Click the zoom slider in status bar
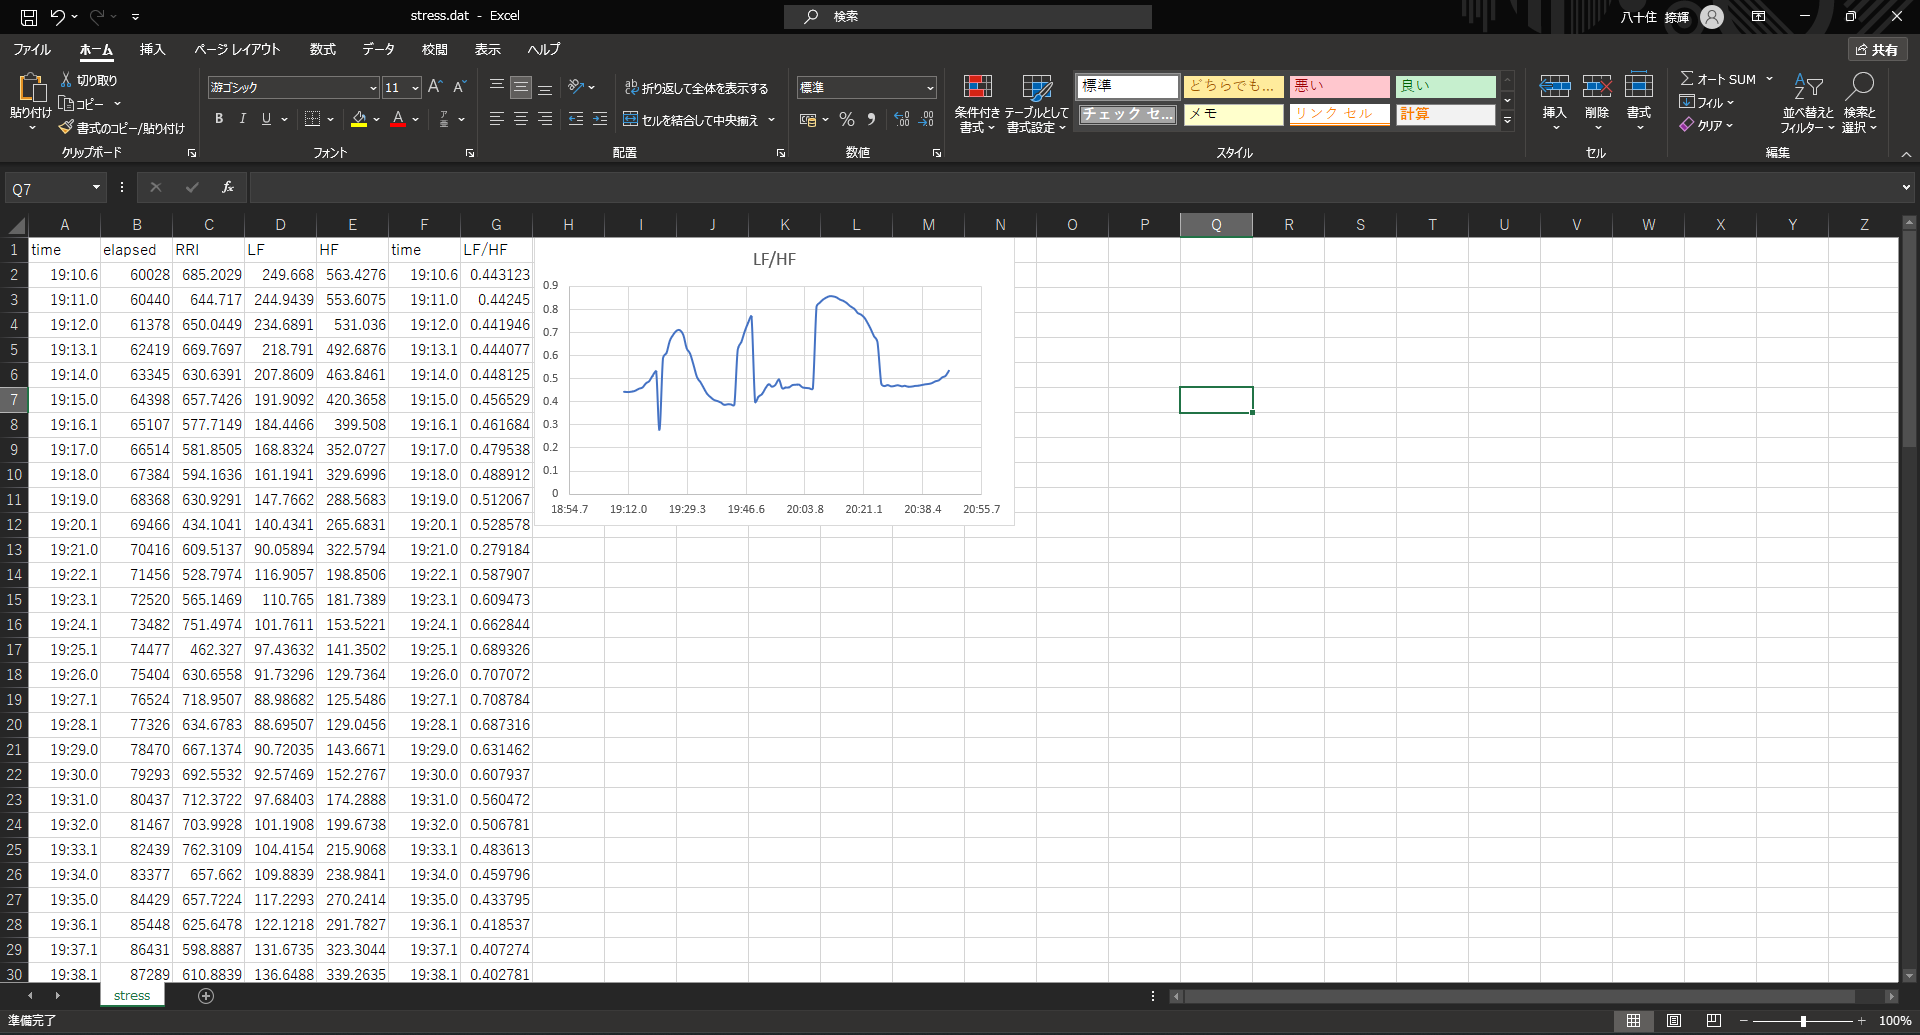 [1803, 1021]
